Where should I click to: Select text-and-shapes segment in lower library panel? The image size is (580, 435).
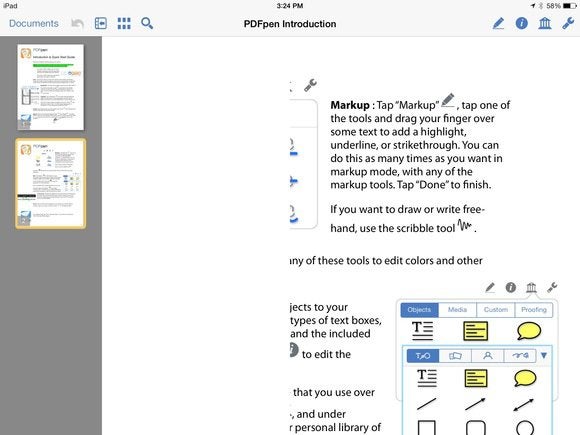[423, 355]
